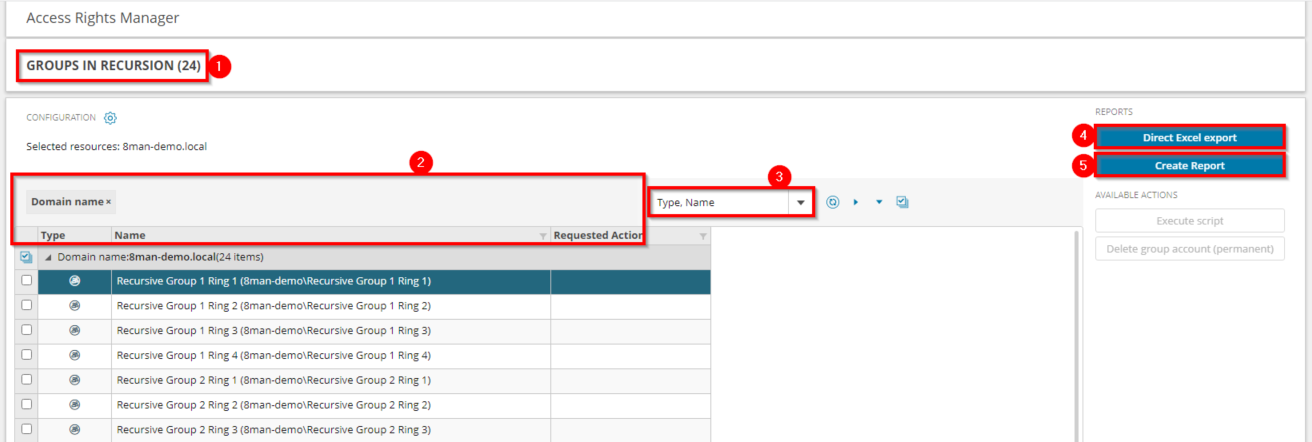This screenshot has height=442, width=1312.
Task: Click the Create Report button
Action: 1189,165
